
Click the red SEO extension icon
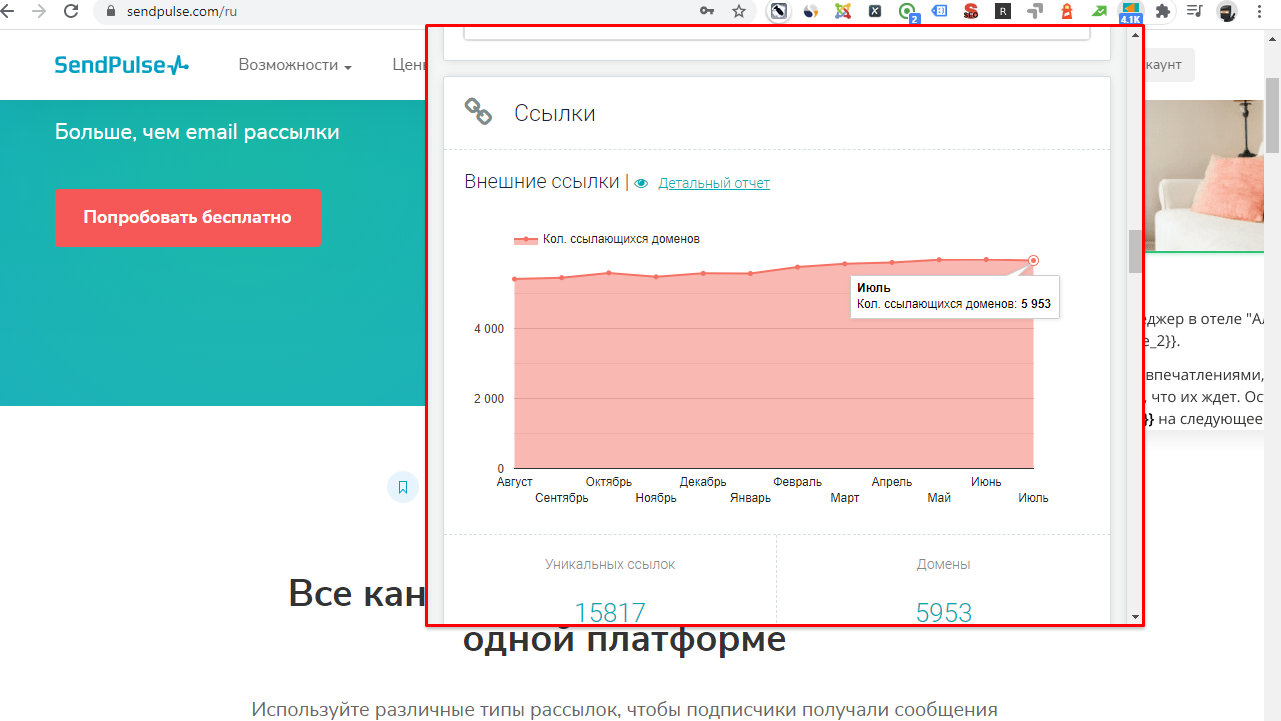pyautogui.click(x=970, y=12)
